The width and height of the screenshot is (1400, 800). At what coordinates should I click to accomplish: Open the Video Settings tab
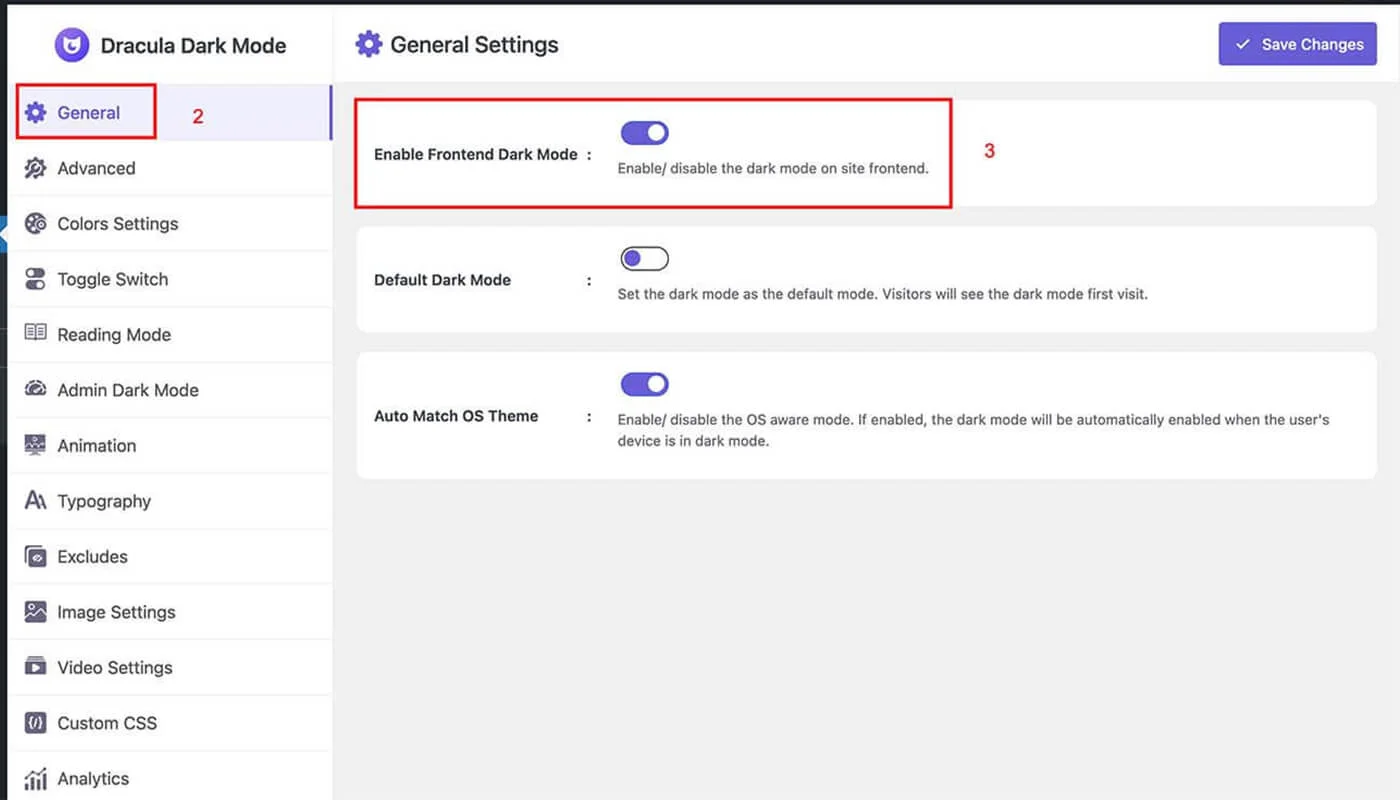click(x=114, y=667)
